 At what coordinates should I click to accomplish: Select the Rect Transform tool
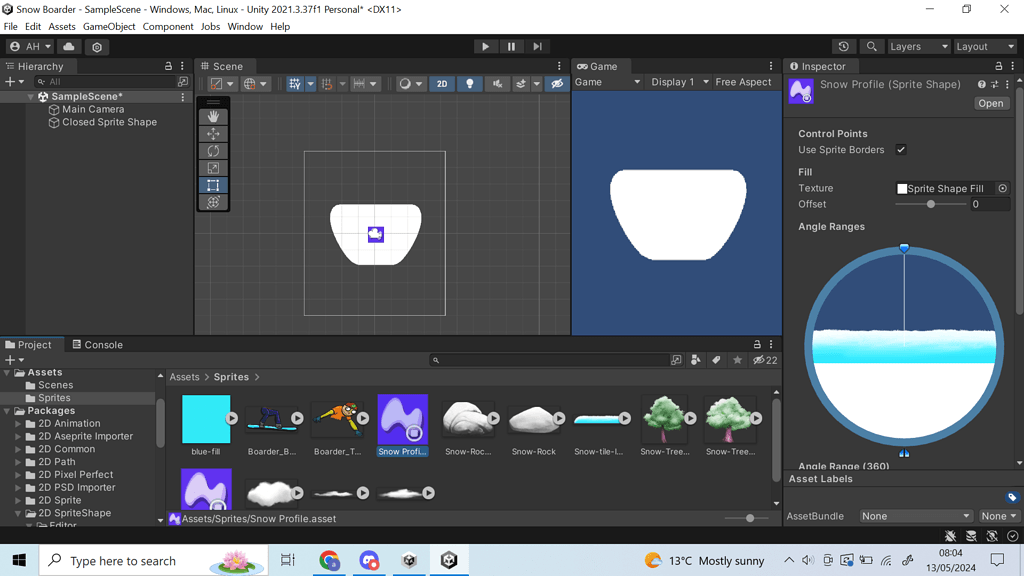(213, 184)
